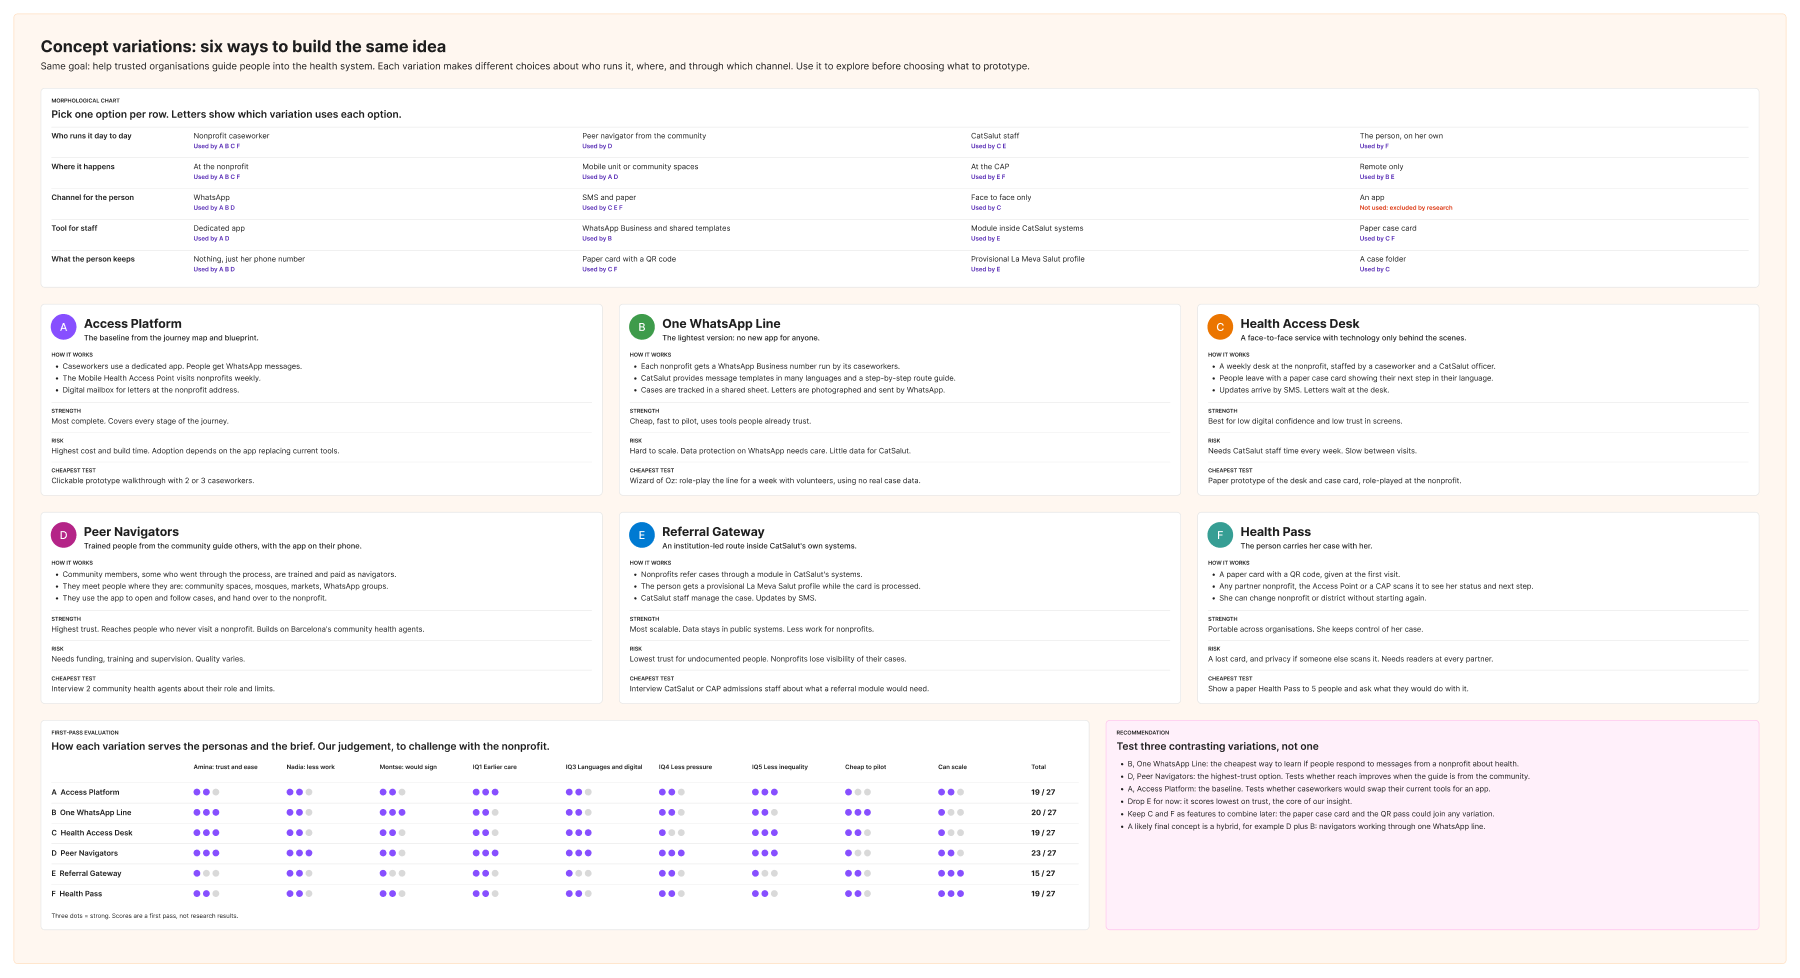The width and height of the screenshot is (1800, 978).
Task: Click the 'Module inside CatSalut systems' option
Action: point(1027,229)
